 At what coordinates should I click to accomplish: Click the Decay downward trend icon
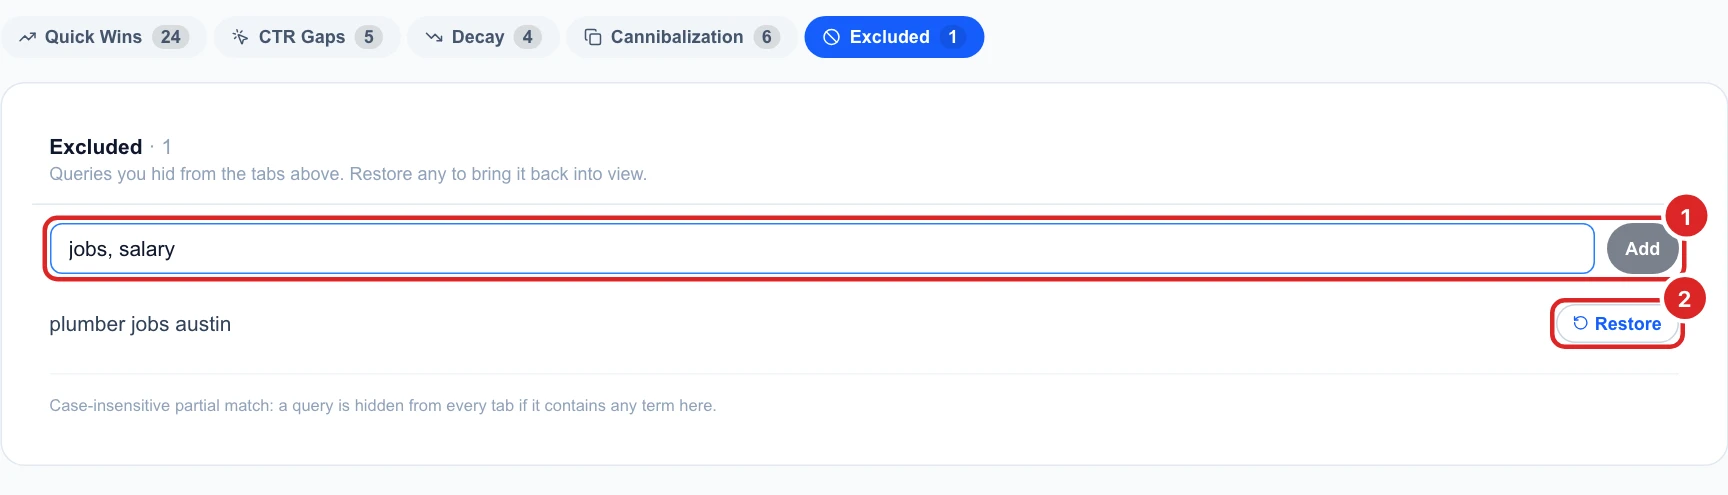pos(434,37)
